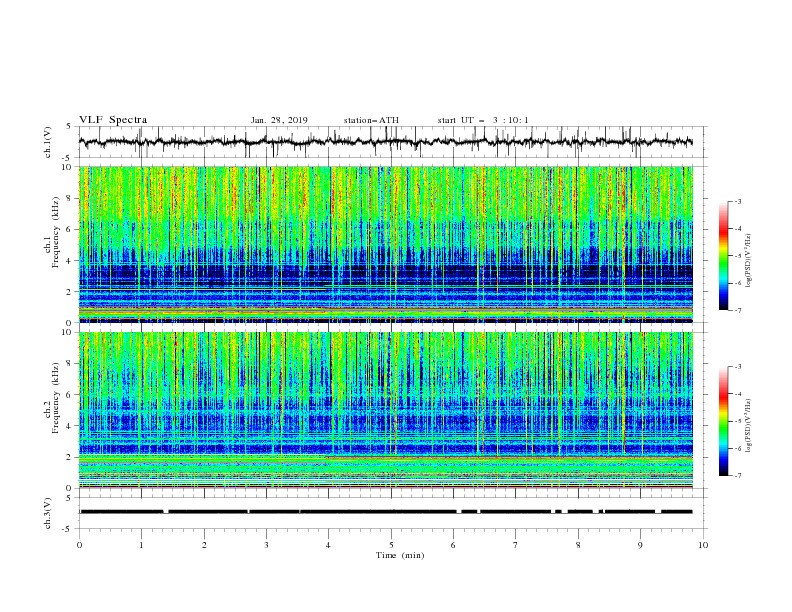This screenshot has height=612, width=792.
Task: Click time-axis tick label "4"
Action: [x=328, y=545]
